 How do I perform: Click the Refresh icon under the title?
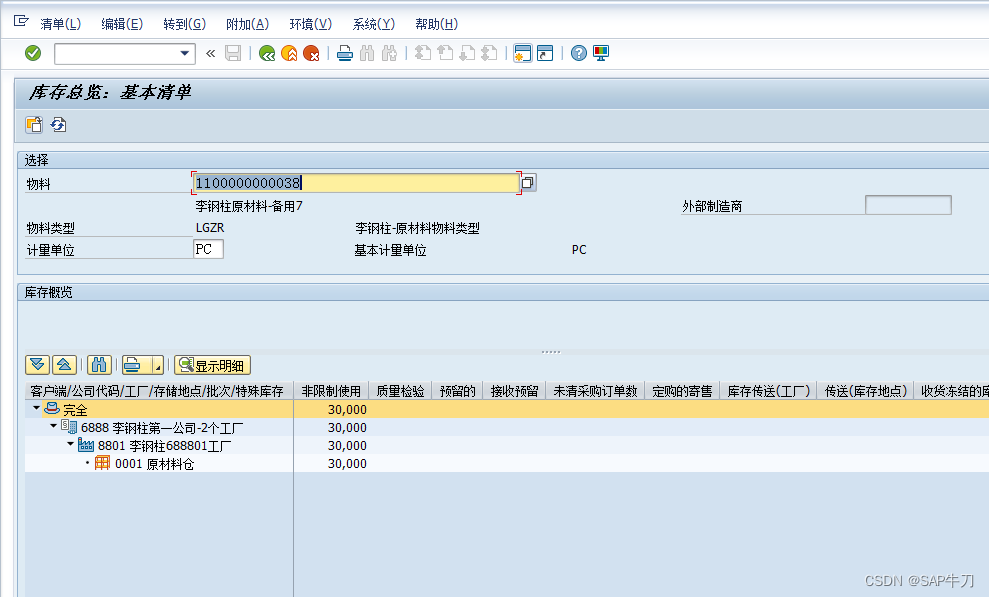click(59, 125)
